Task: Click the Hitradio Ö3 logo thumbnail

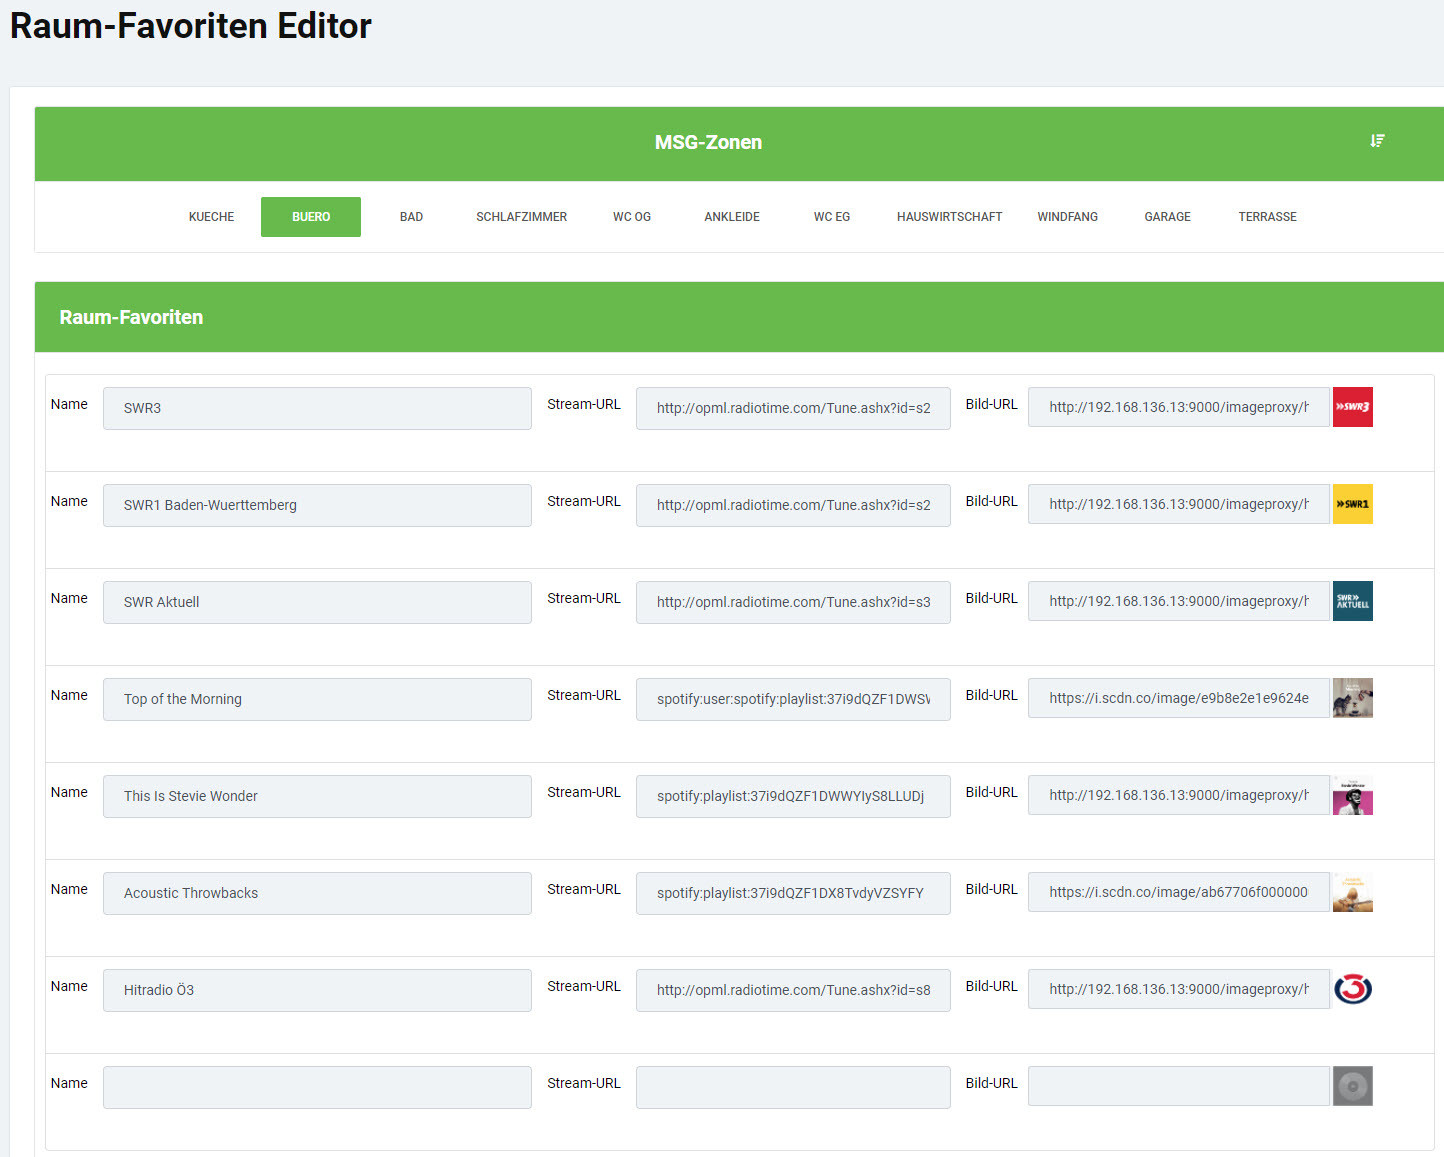Action: tap(1353, 989)
